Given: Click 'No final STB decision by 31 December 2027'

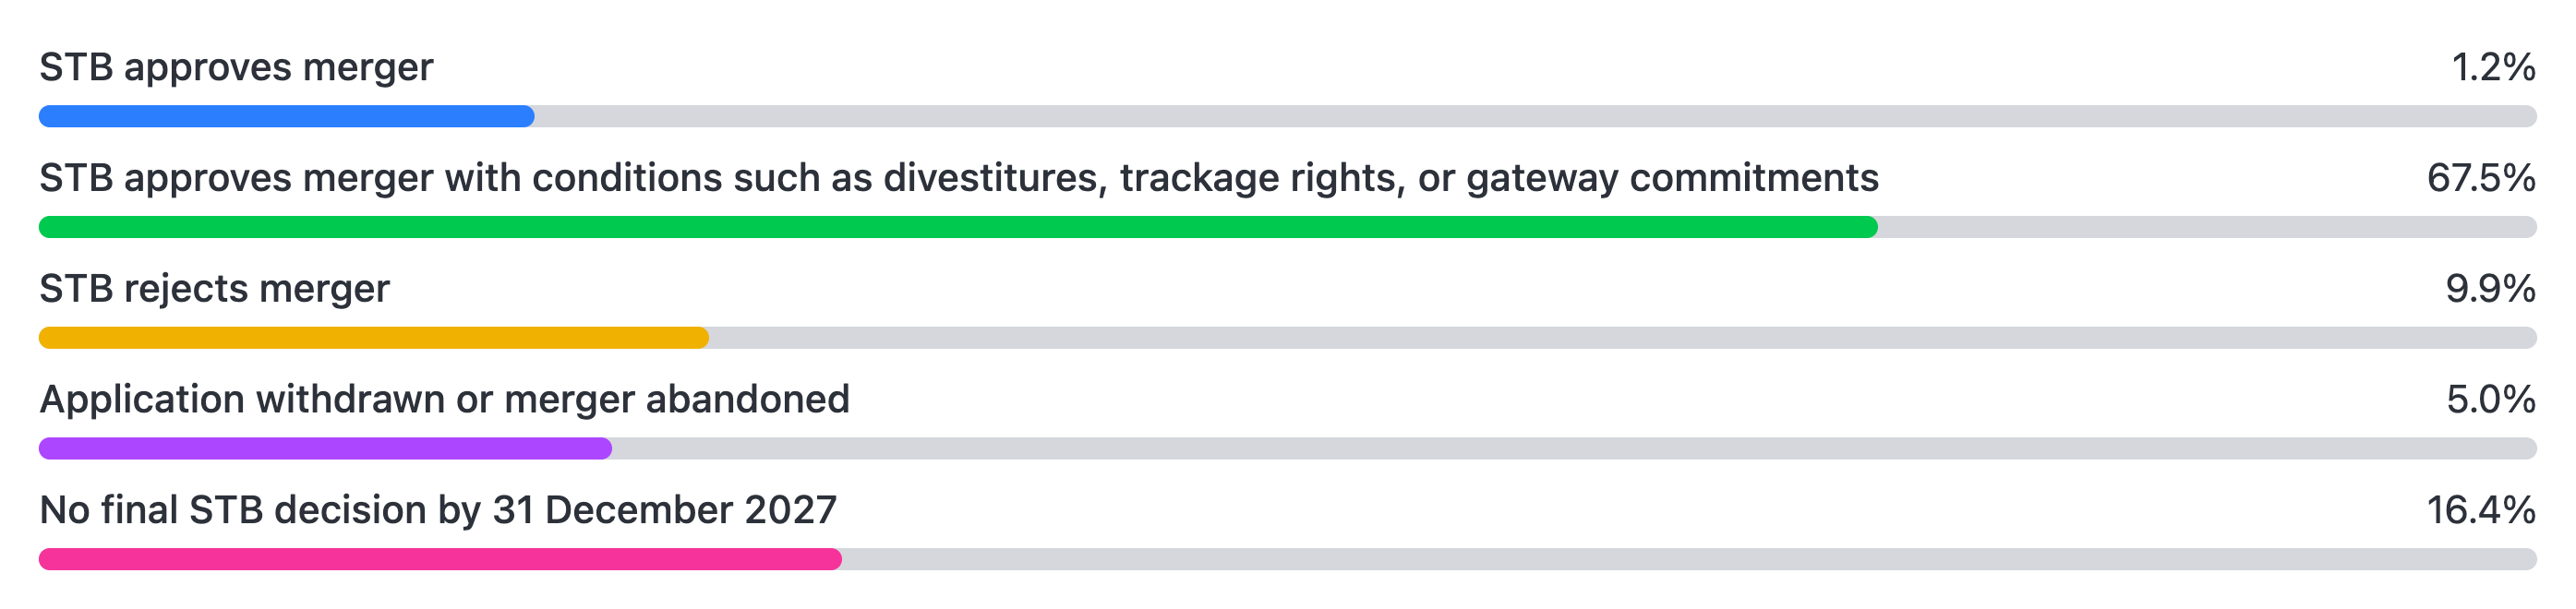Looking at the screenshot, I should coord(438,510).
